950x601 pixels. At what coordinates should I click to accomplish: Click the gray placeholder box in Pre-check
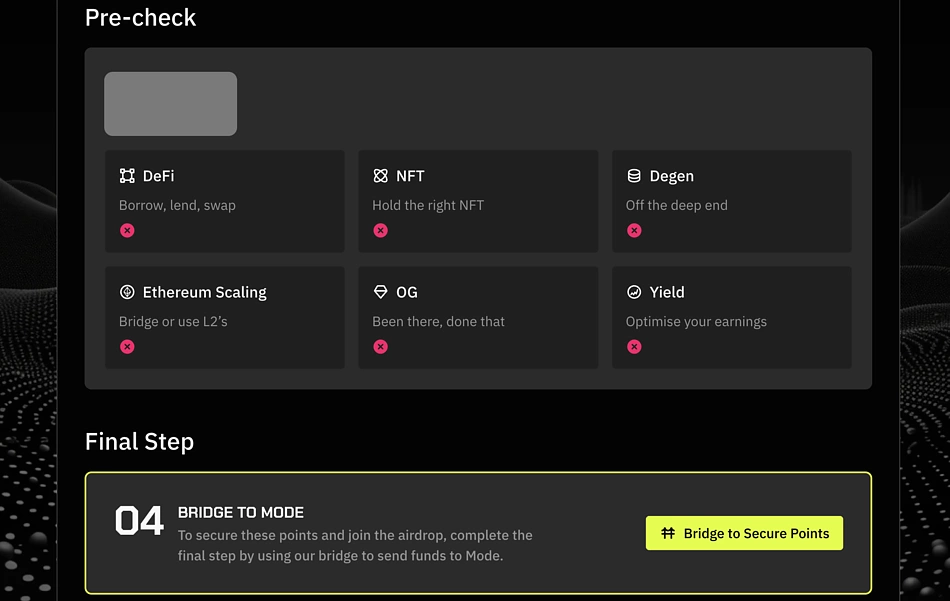[x=170, y=104]
